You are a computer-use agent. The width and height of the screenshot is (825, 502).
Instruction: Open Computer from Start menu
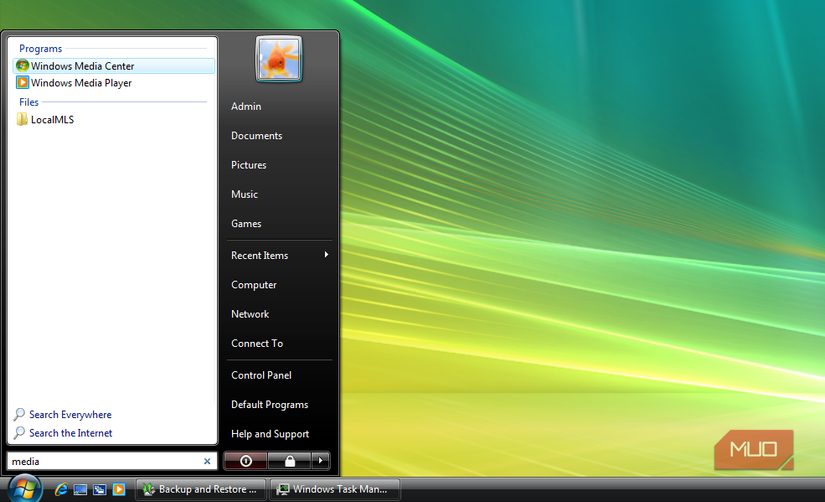point(254,285)
